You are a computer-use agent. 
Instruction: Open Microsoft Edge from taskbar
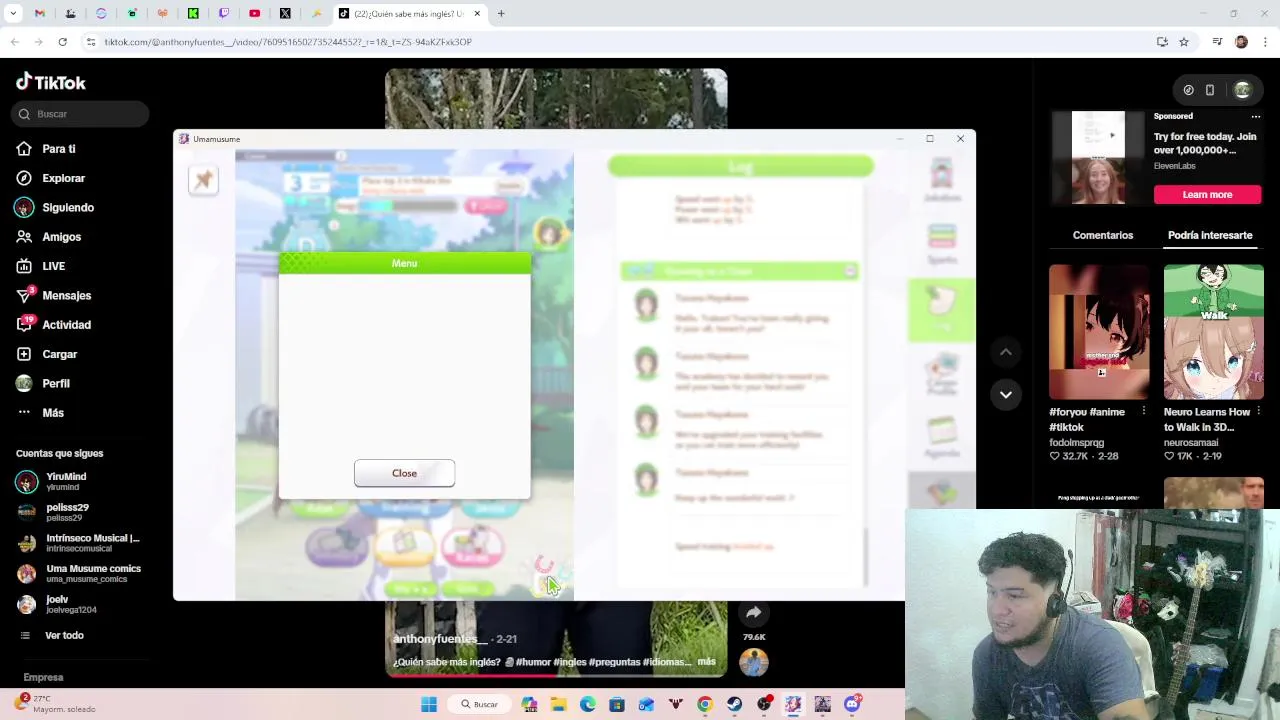click(x=588, y=704)
